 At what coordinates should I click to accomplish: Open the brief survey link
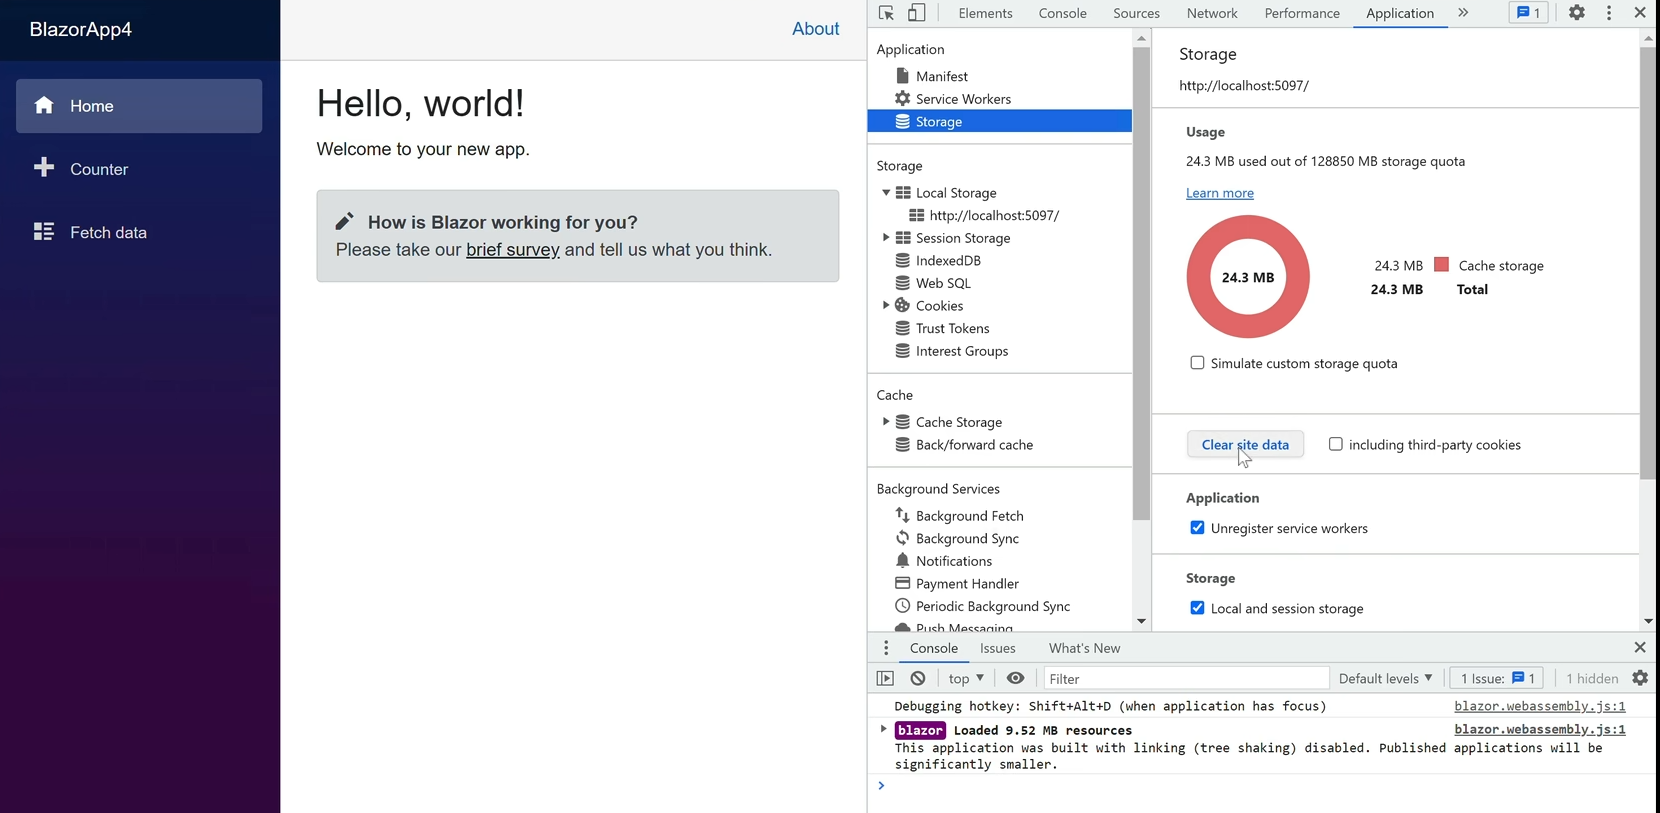(512, 250)
